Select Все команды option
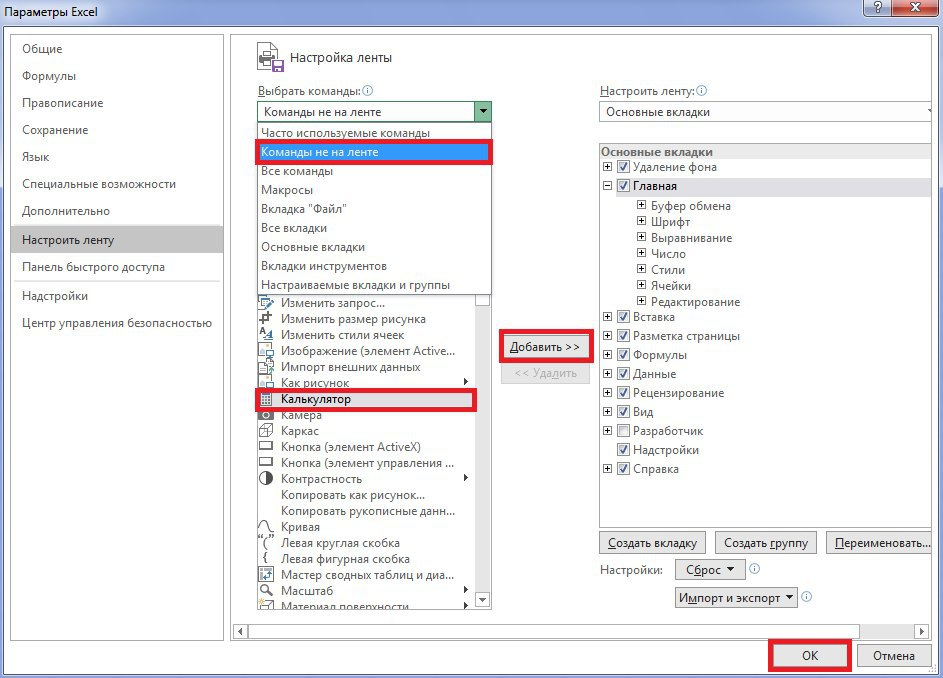The image size is (943, 678). tap(373, 171)
